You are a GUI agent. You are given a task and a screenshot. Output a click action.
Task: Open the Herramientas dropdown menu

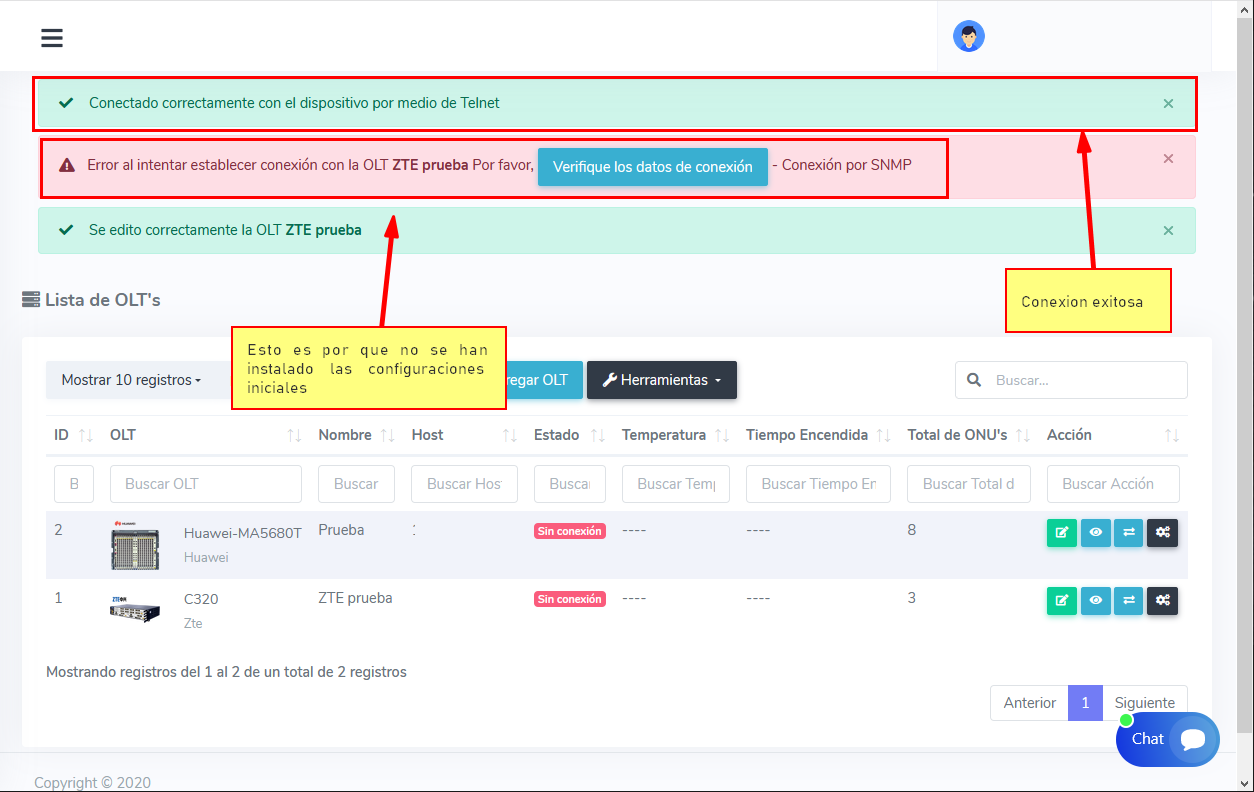tap(661, 380)
